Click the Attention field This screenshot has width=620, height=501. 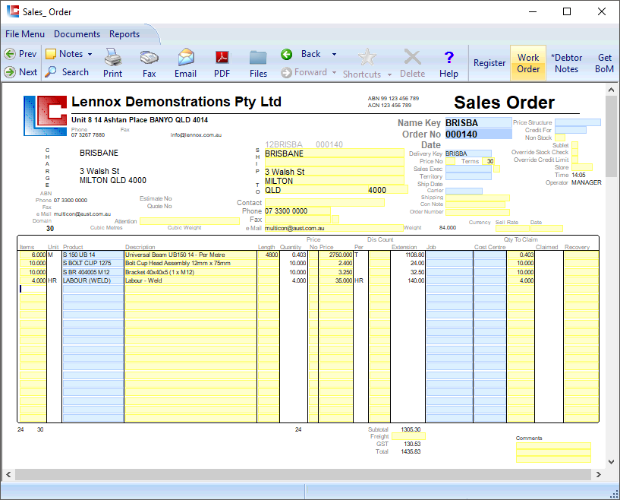[x=189, y=221]
